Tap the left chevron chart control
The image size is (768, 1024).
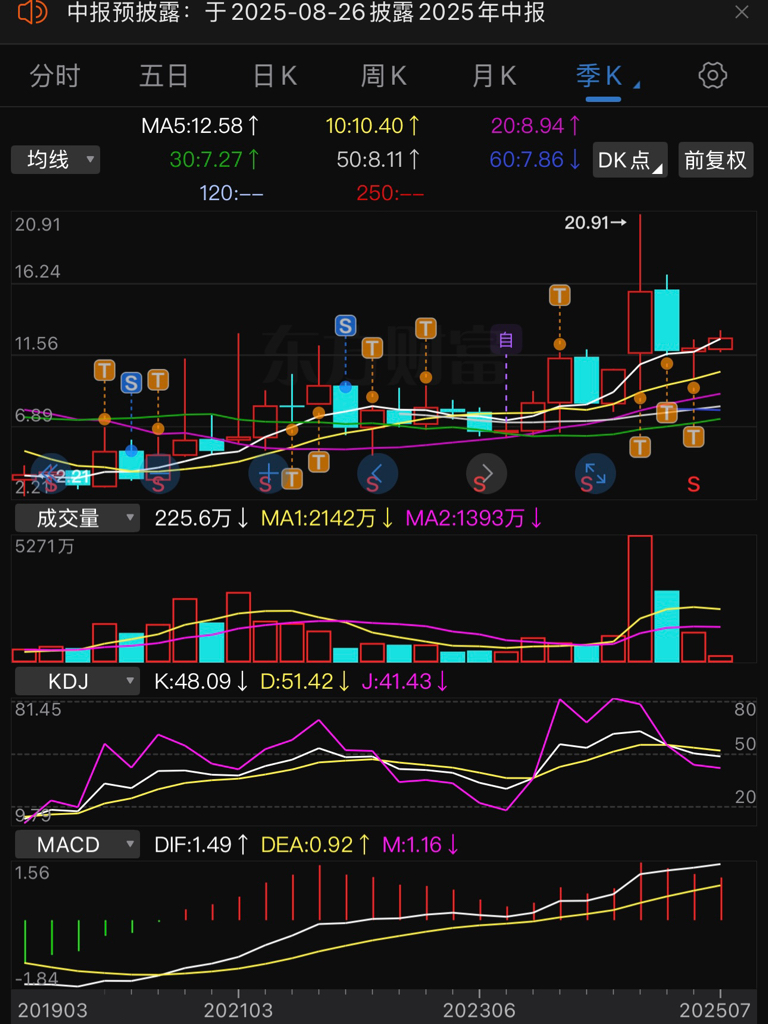pyautogui.click(x=377, y=473)
